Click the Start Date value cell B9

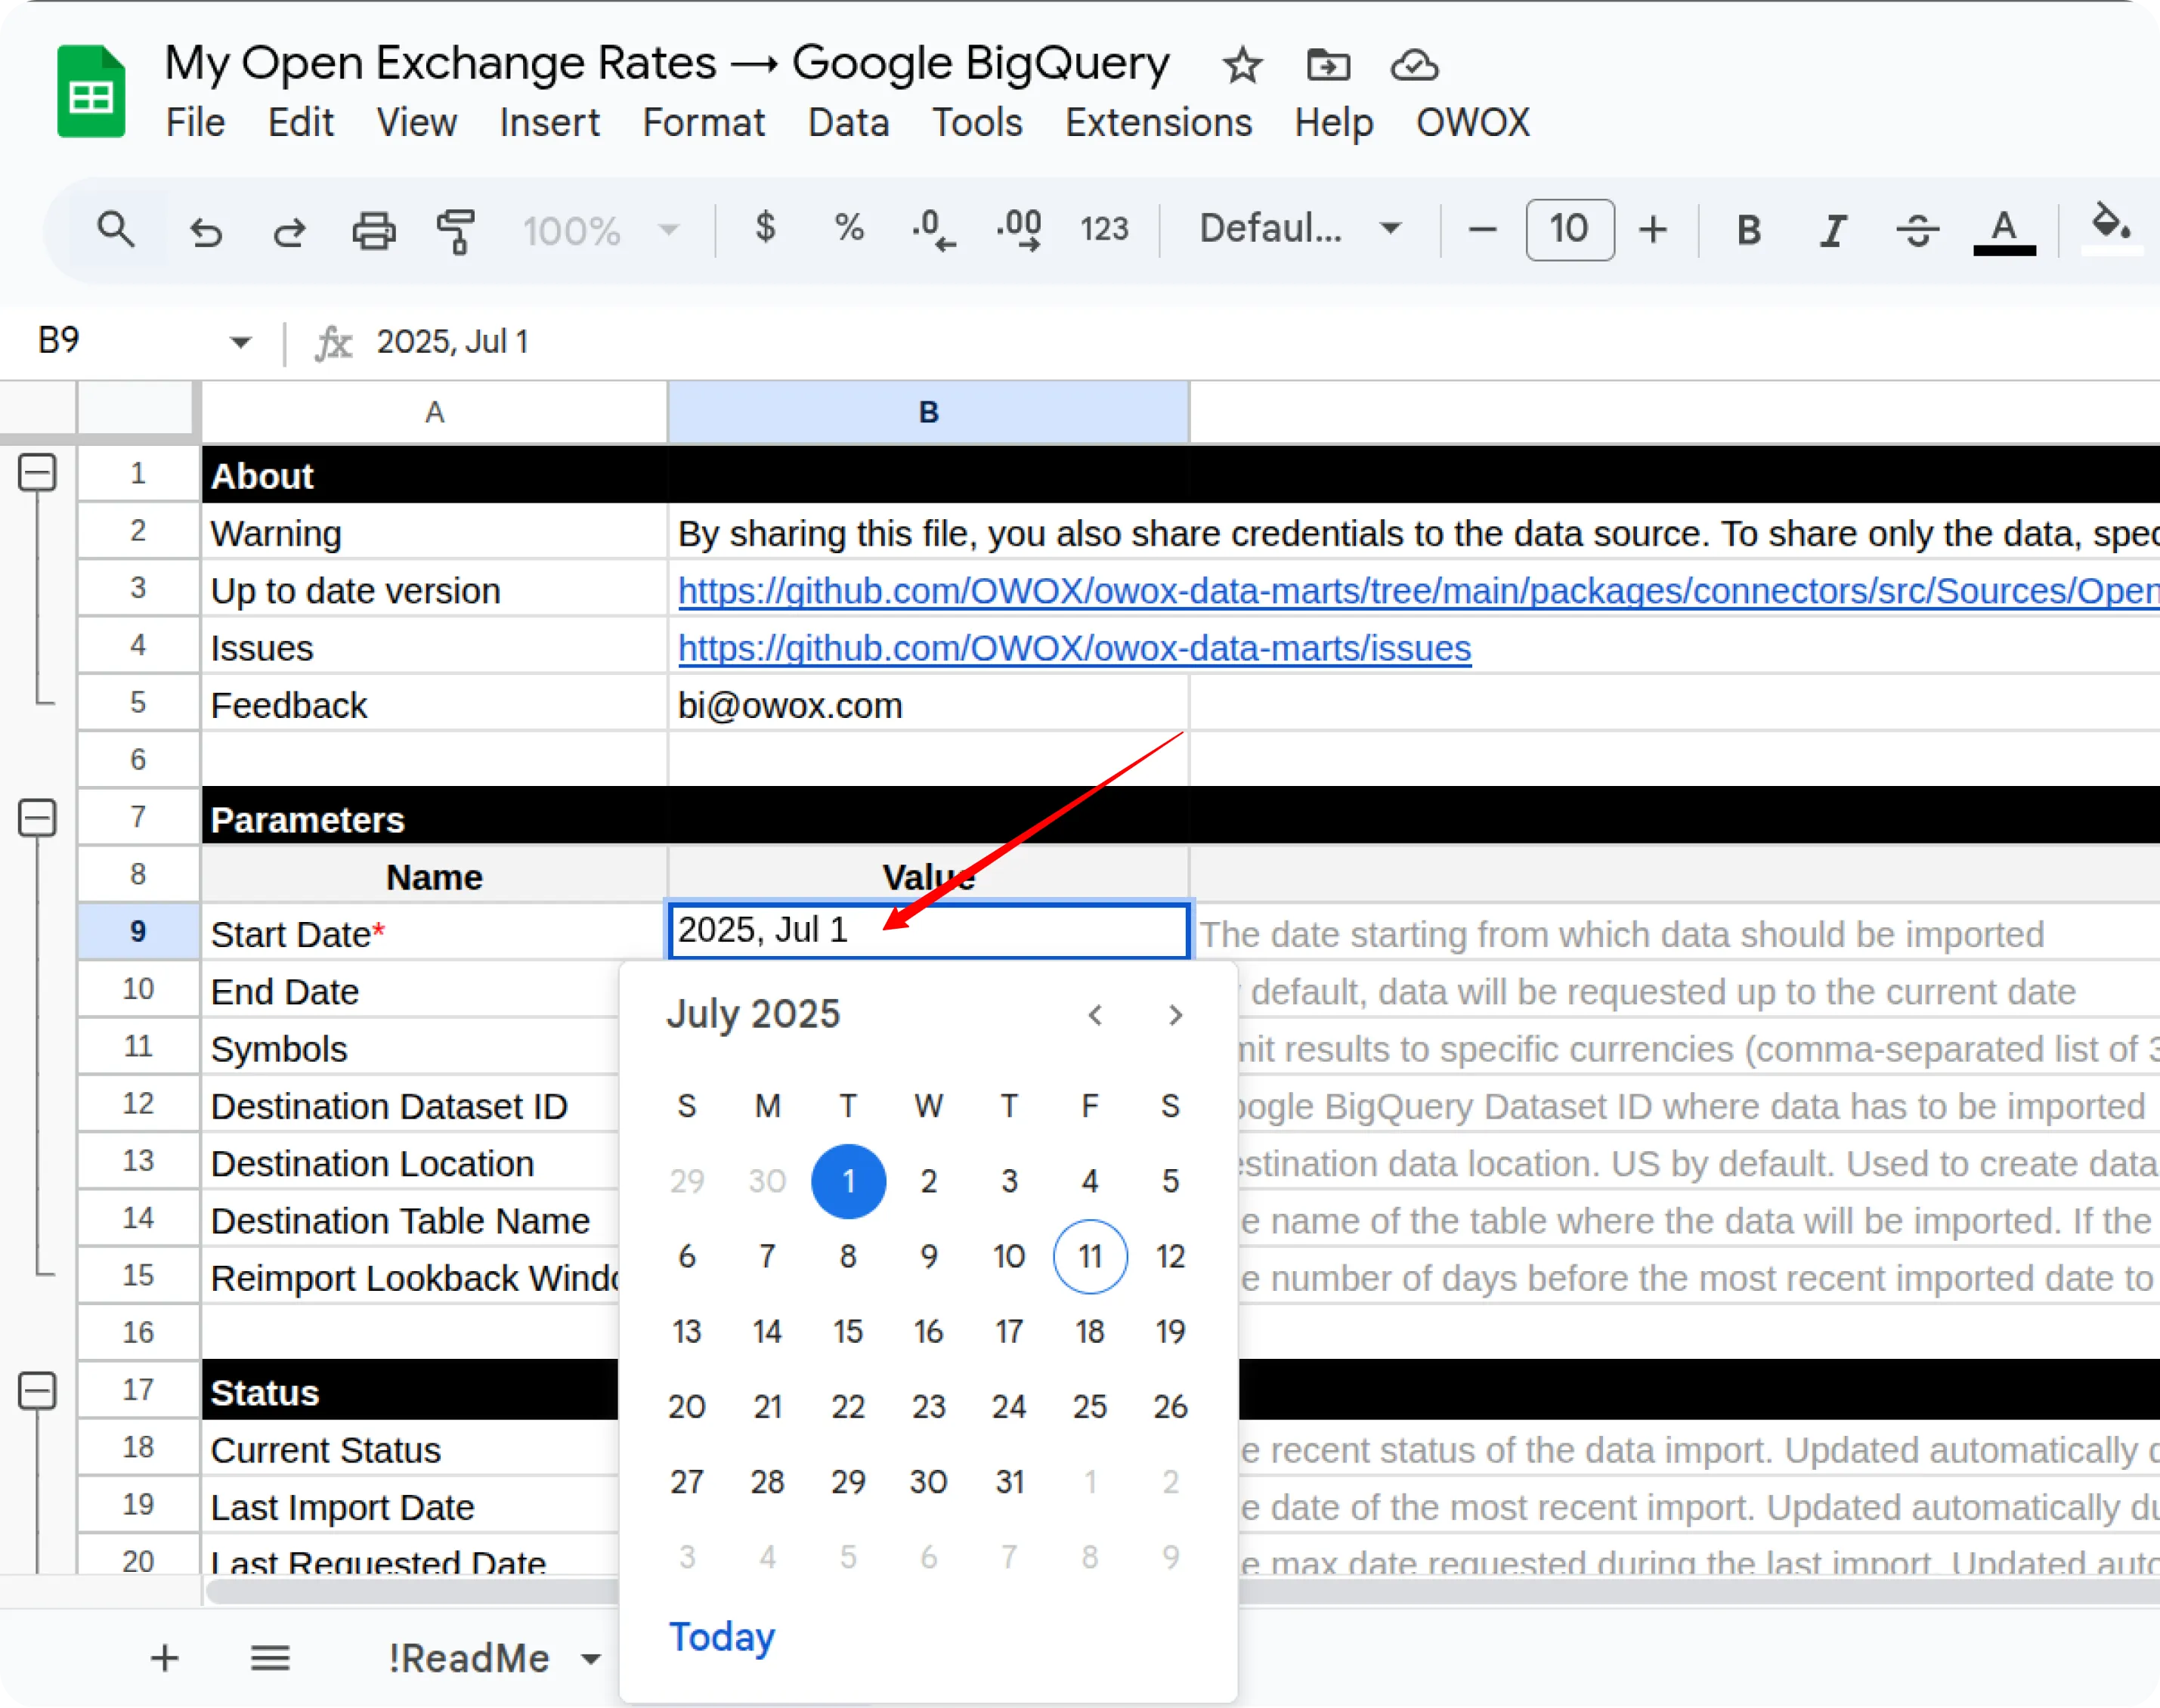pyautogui.click(x=928, y=932)
